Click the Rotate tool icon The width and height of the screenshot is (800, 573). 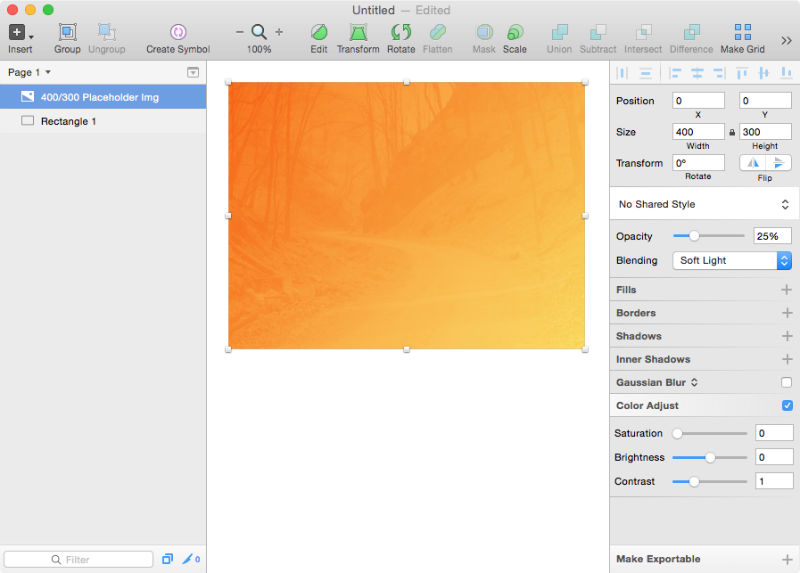401,32
